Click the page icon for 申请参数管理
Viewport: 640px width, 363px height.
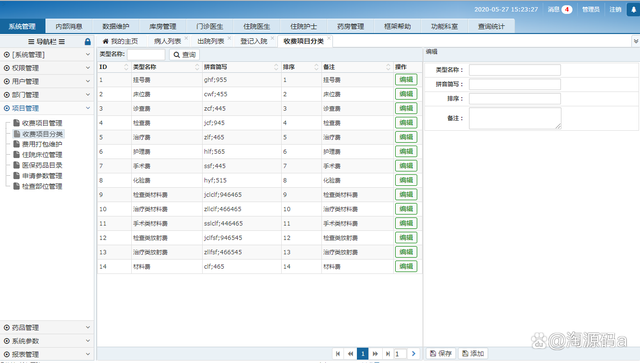17,175
